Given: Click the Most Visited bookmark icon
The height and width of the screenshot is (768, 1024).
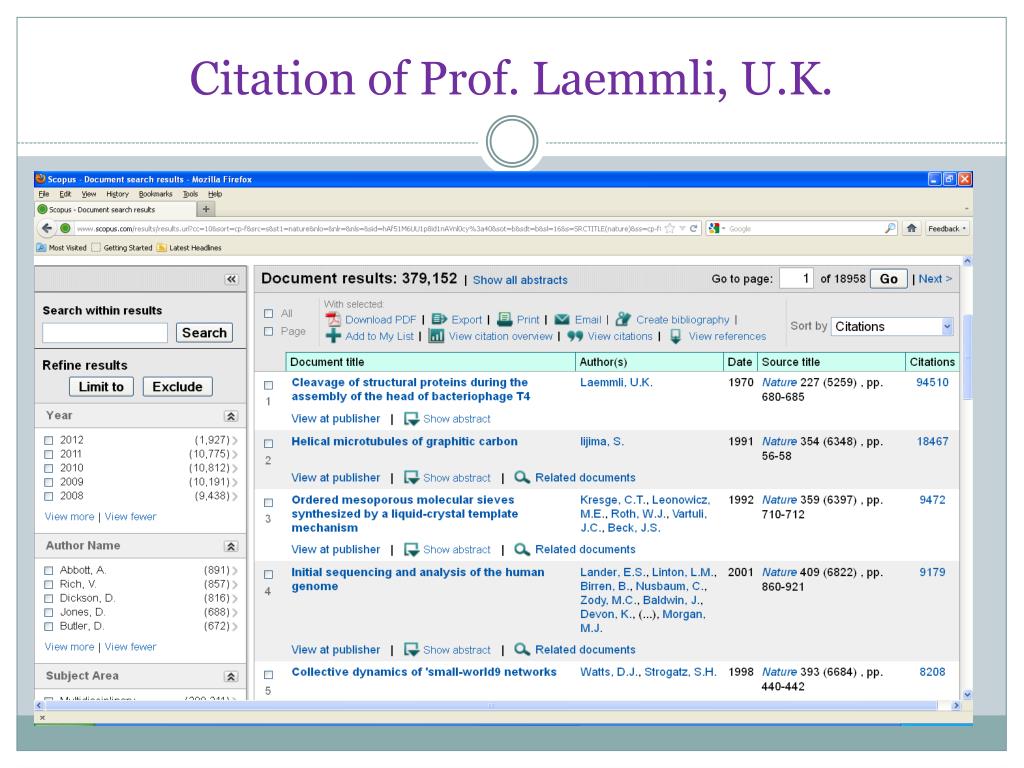Looking at the screenshot, I should pyautogui.click(x=41, y=248).
